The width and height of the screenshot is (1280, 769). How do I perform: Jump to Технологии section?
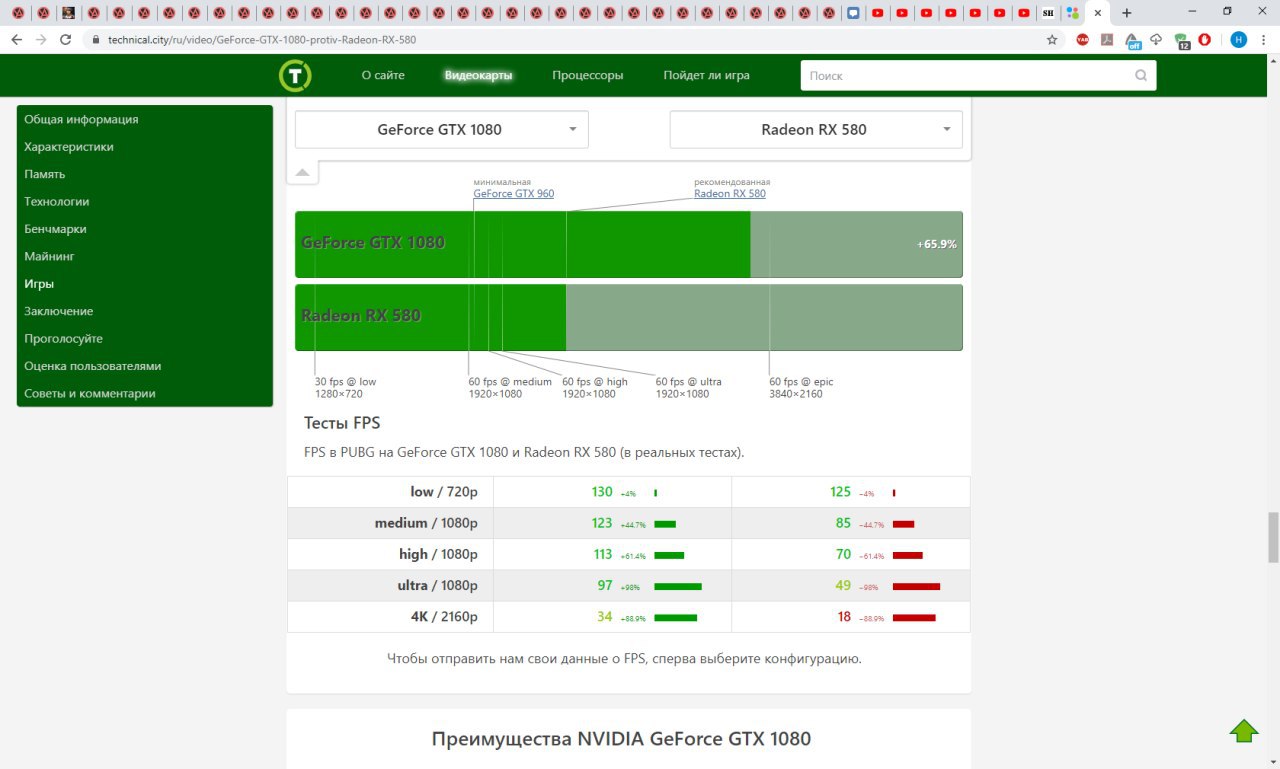(57, 201)
